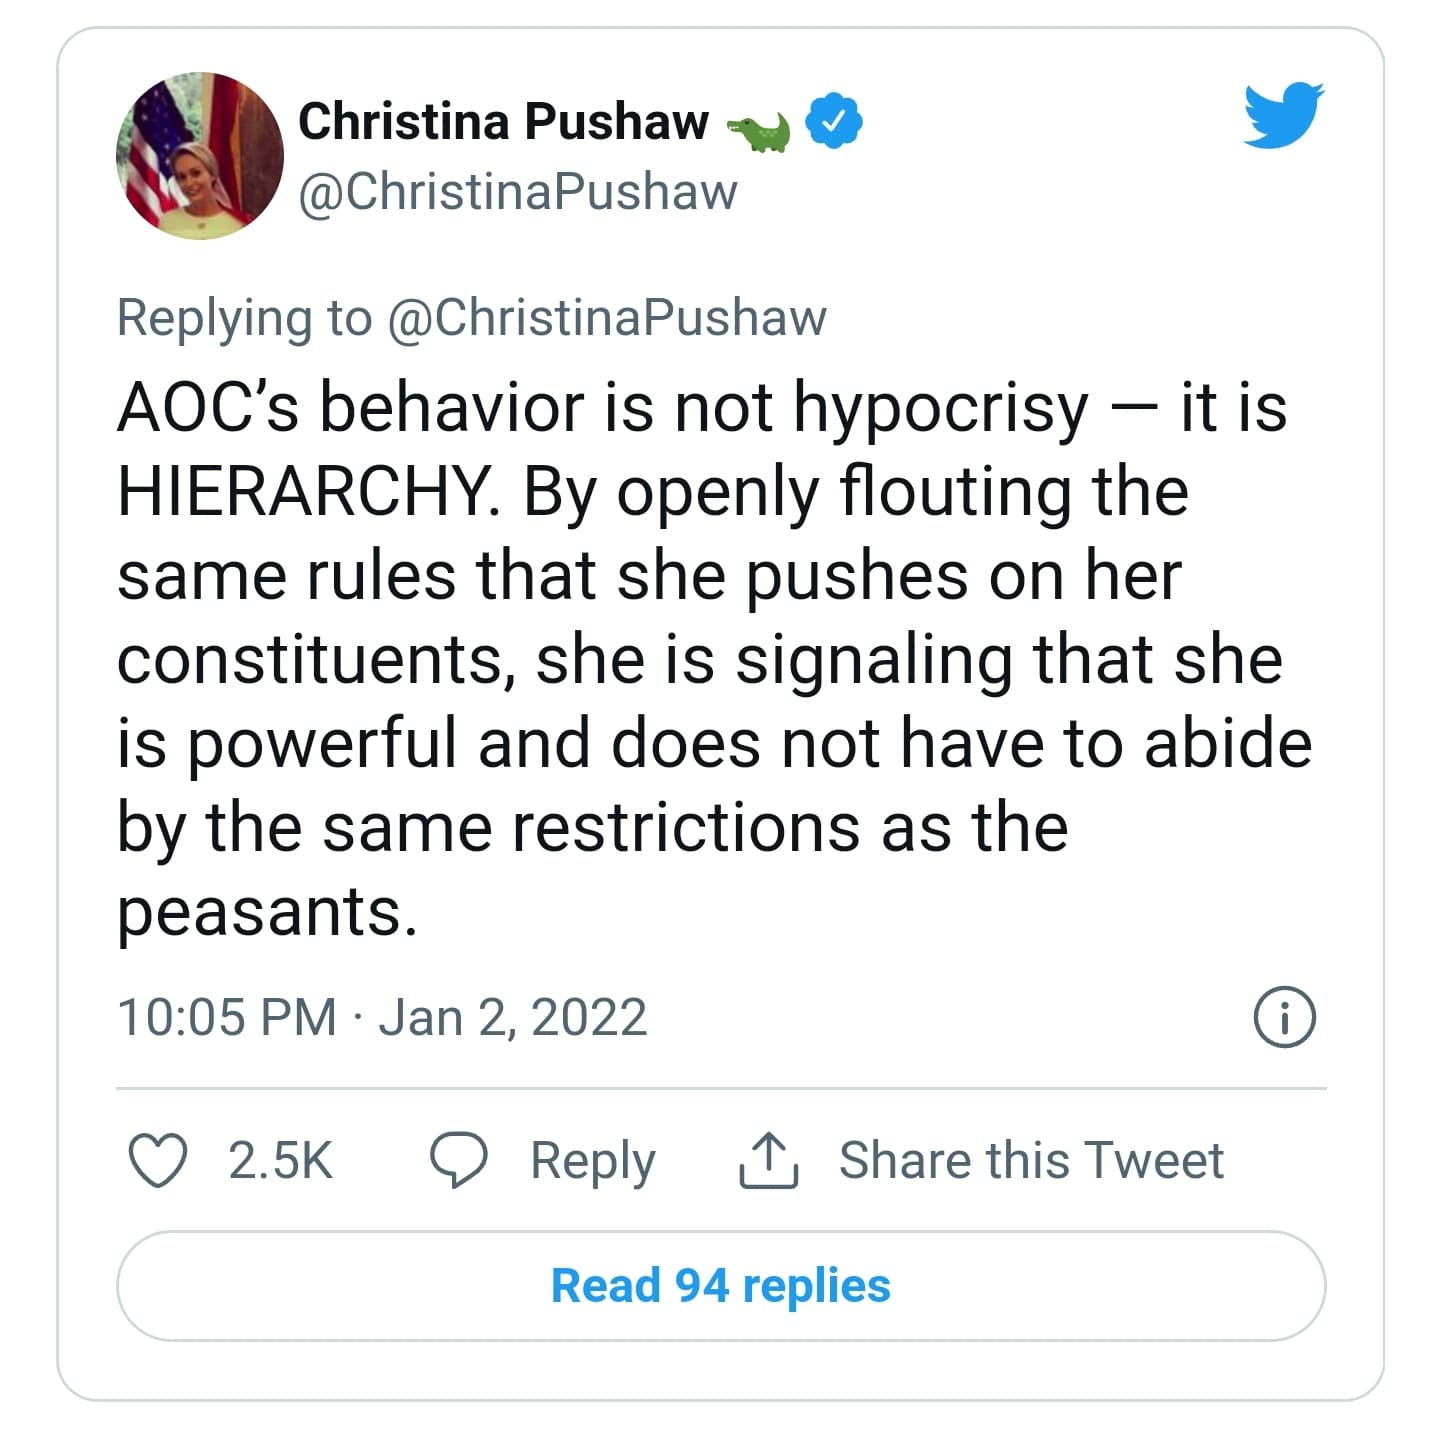
Task: Open the tweet info circle icon
Action: 1284,1018
